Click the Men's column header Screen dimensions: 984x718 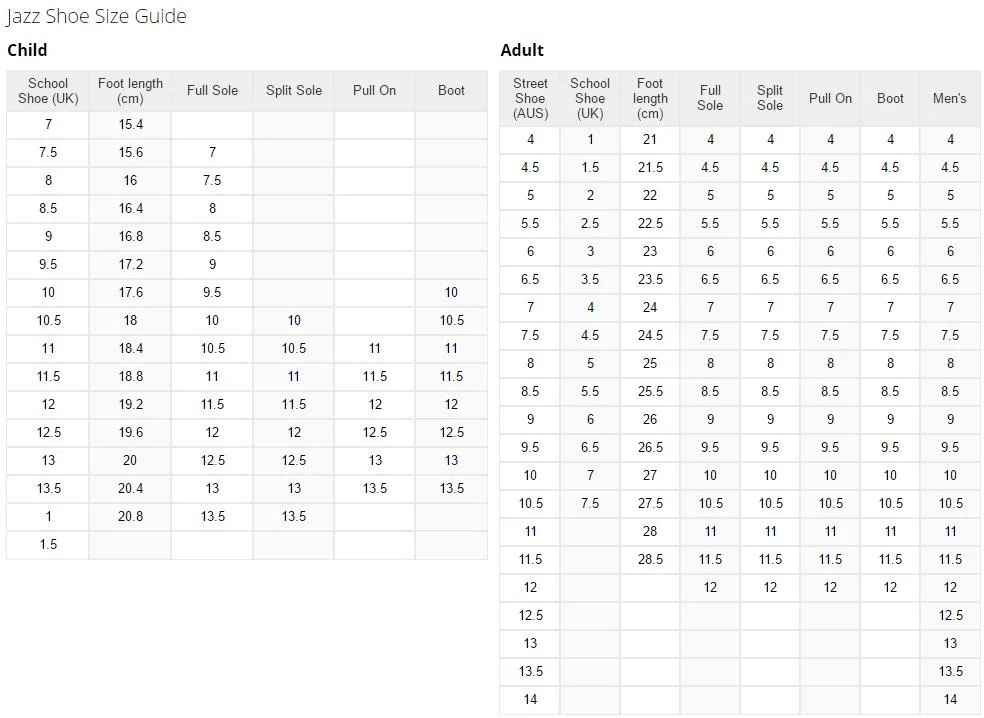(949, 99)
